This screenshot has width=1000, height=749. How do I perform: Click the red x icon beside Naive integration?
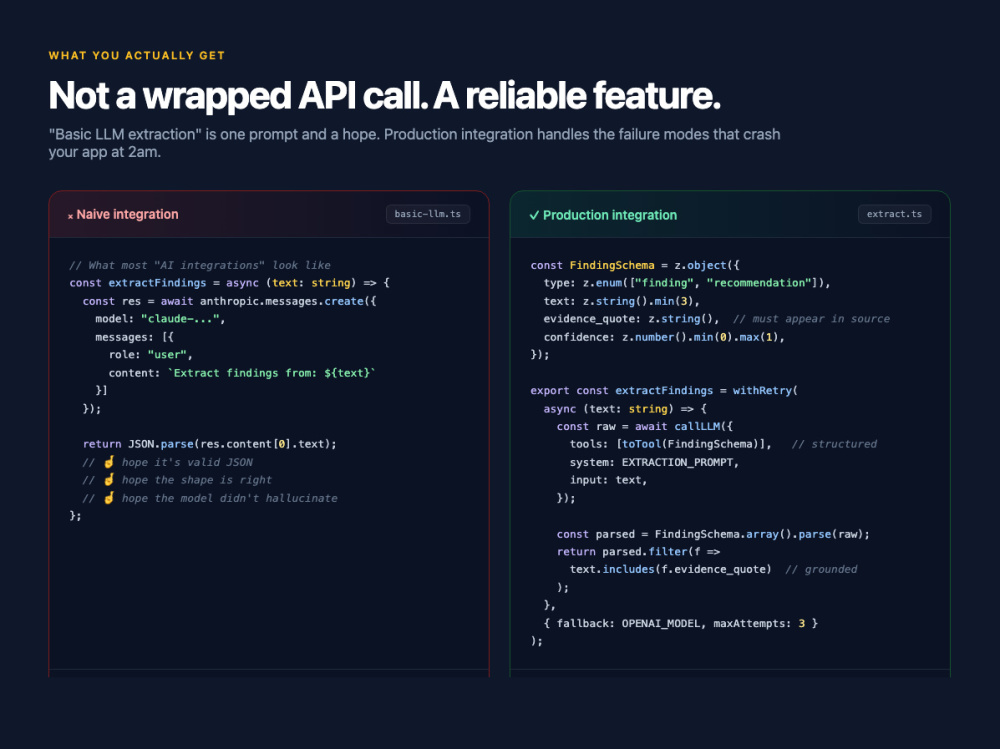point(70,216)
